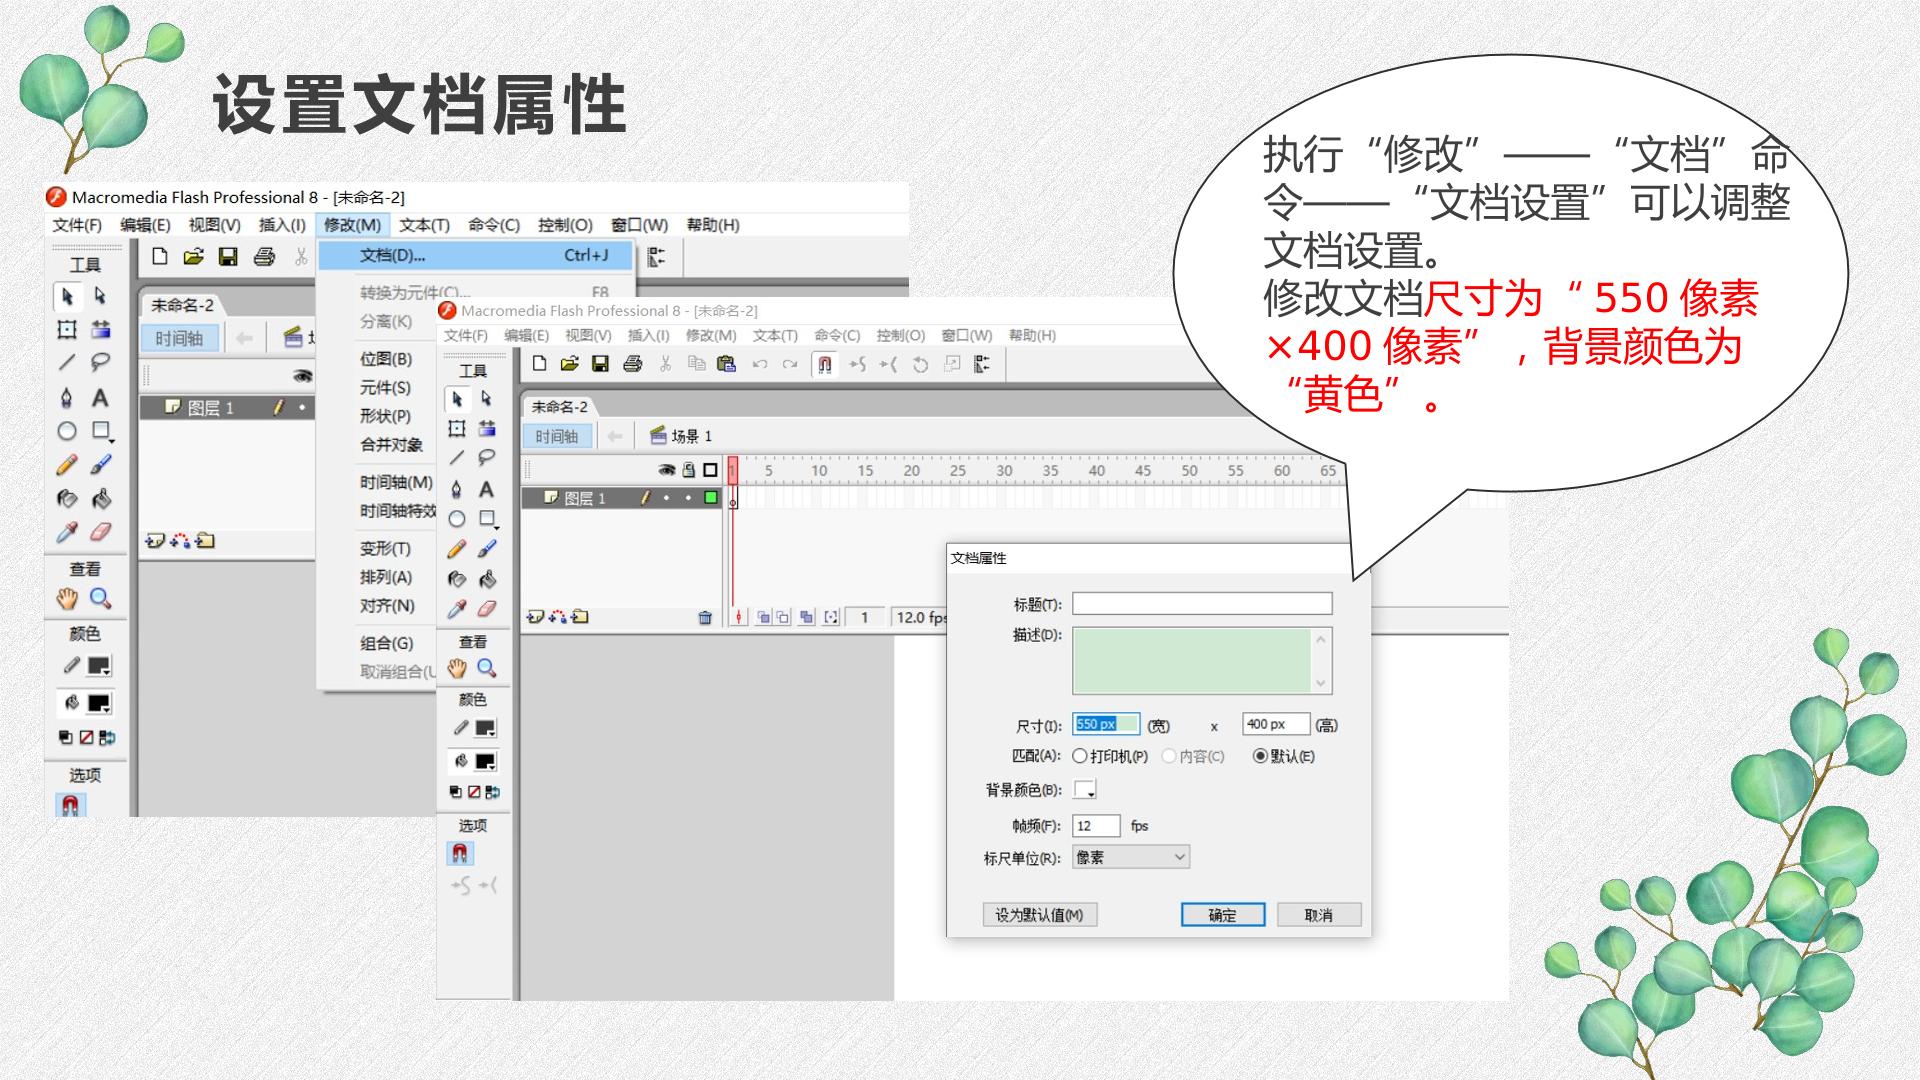Choose the Line tool in the front Flash window
The height and width of the screenshot is (1080, 1920).
point(457,458)
